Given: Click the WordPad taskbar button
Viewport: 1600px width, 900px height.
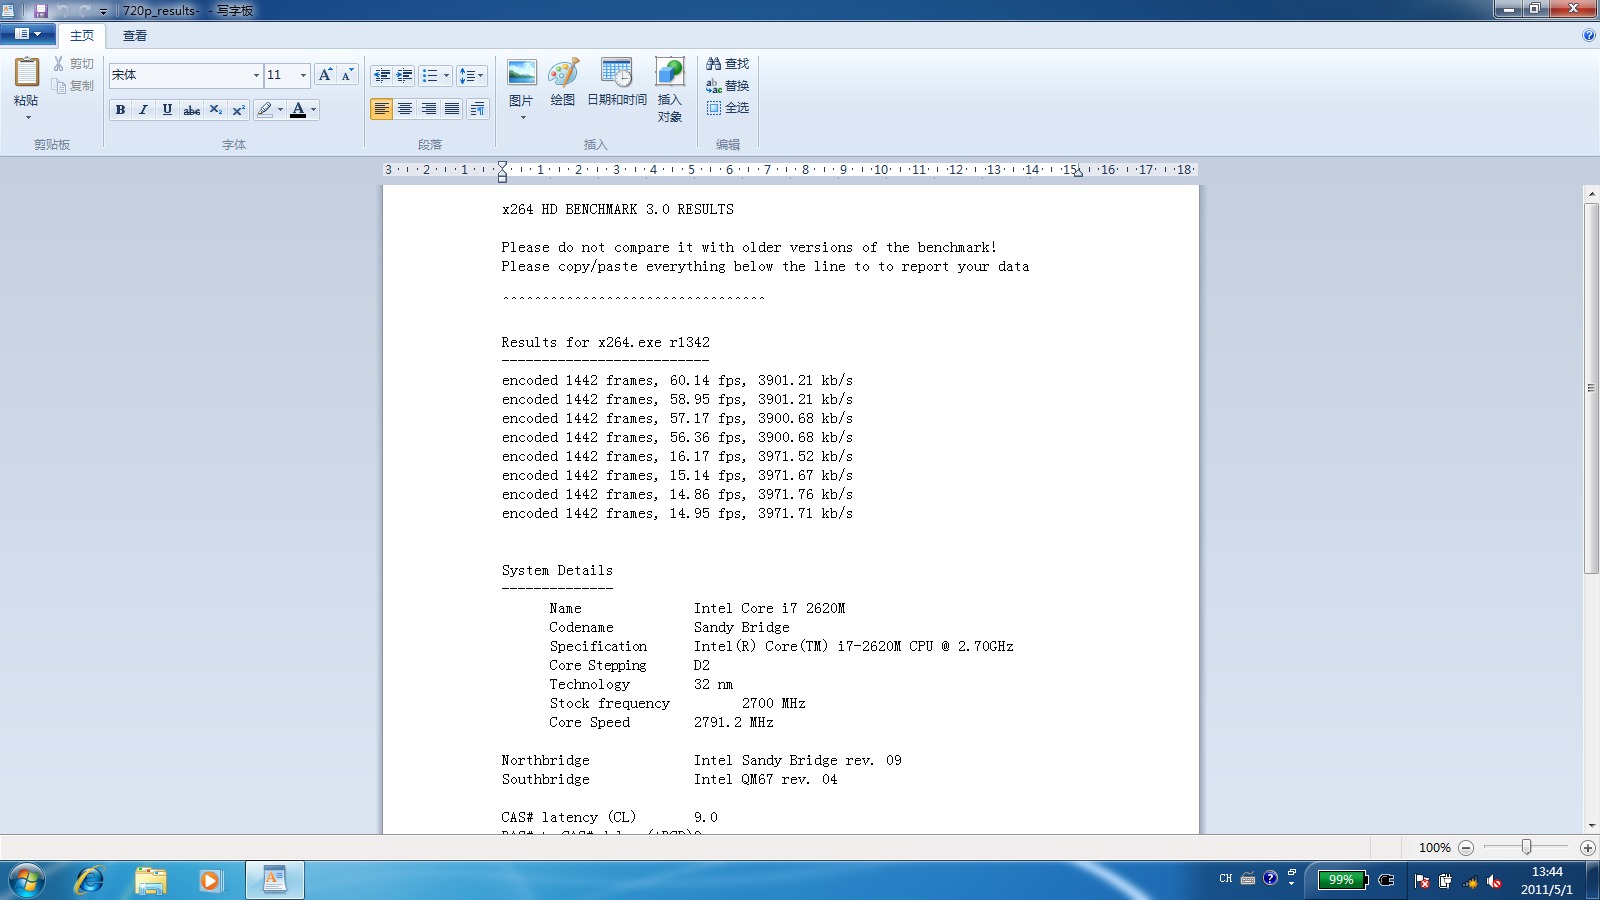Looking at the screenshot, I should [275, 881].
